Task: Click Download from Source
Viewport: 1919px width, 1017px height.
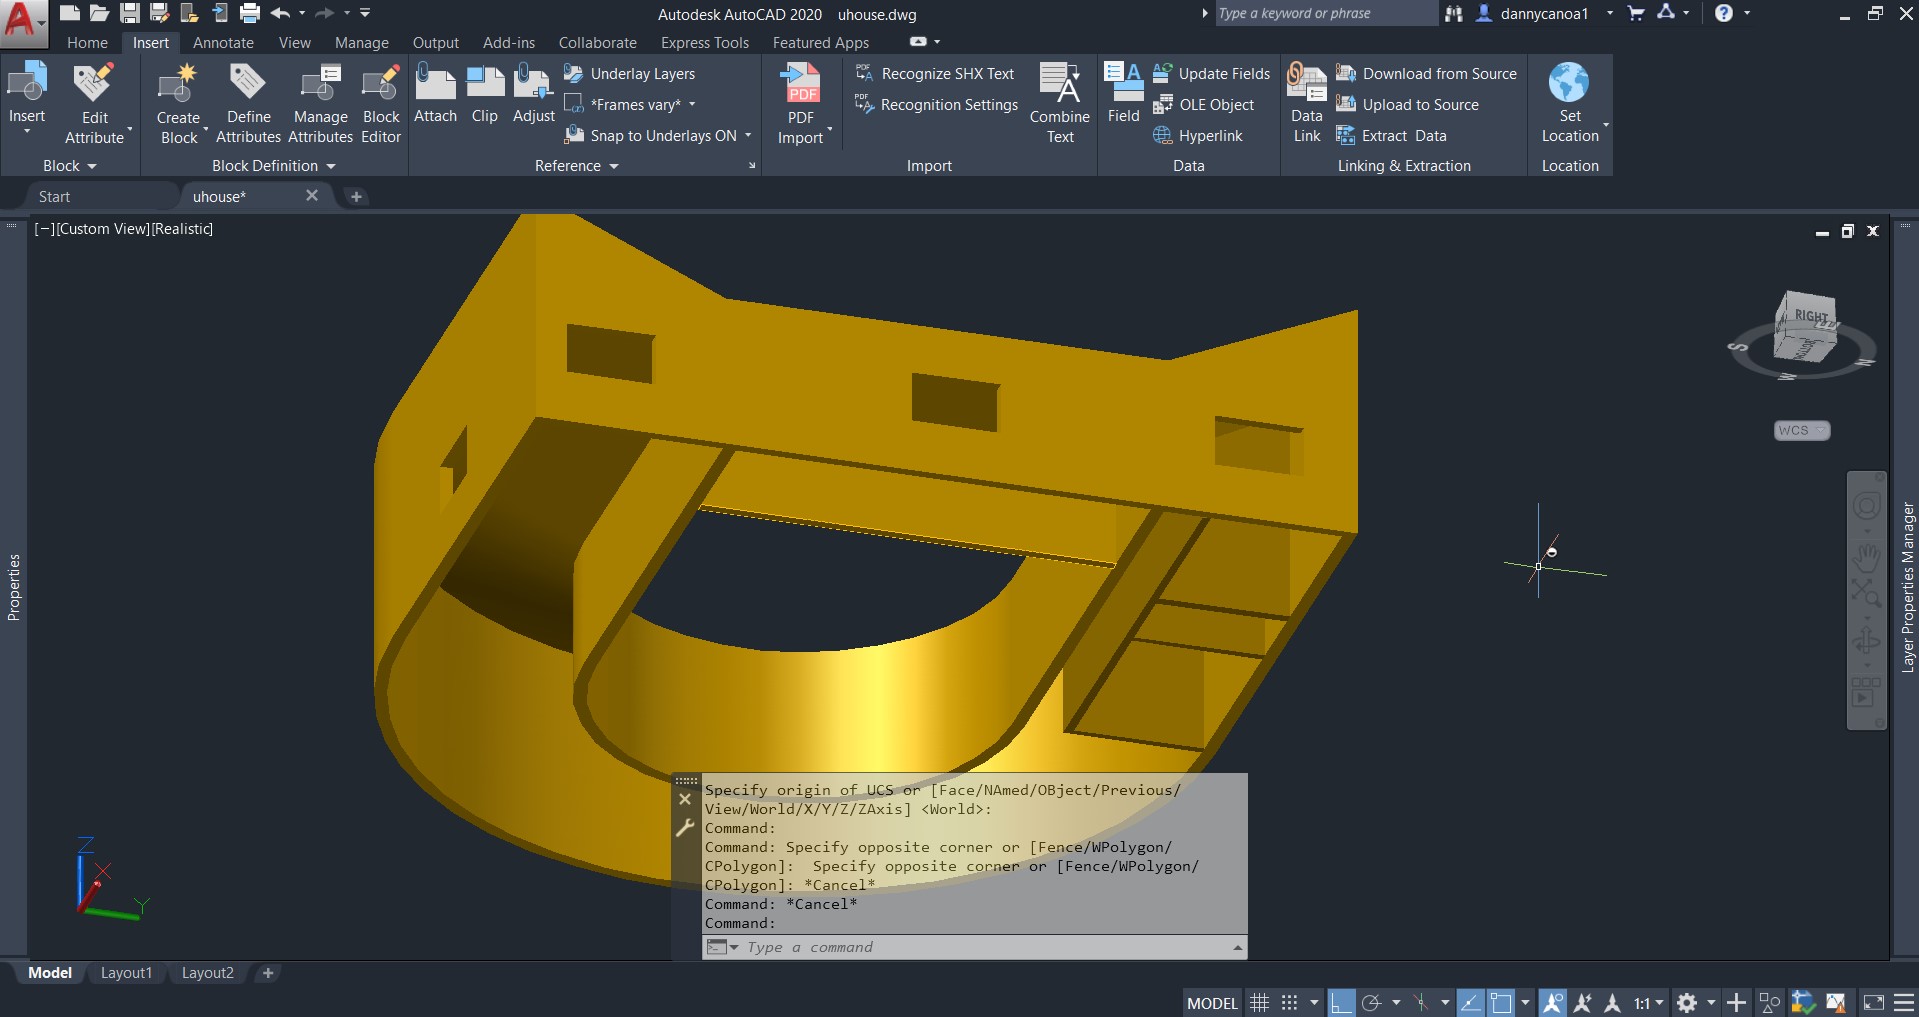Action: tap(1427, 74)
